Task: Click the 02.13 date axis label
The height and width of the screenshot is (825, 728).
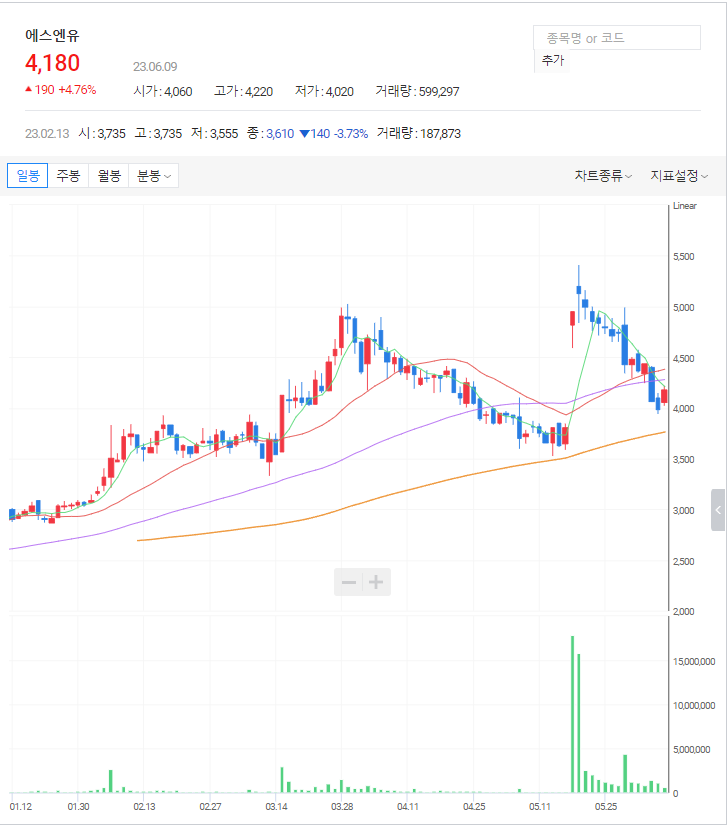Action: [x=144, y=807]
